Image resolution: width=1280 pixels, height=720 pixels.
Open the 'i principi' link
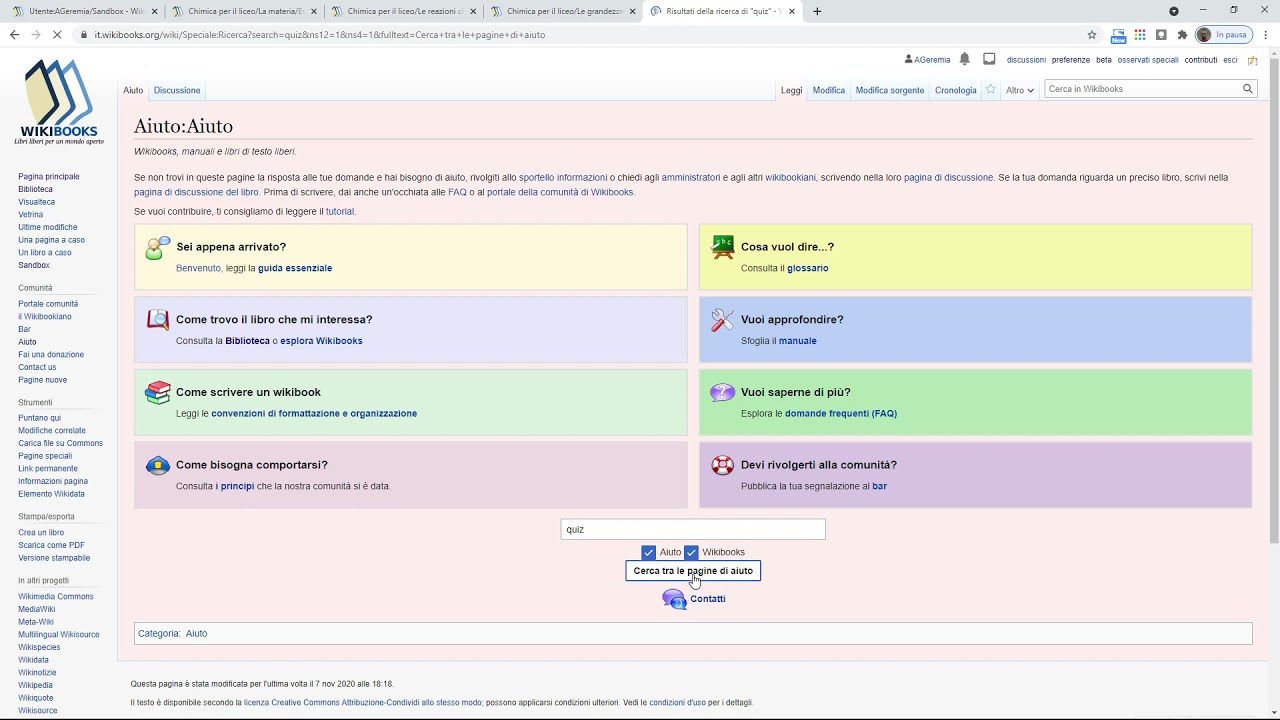coord(235,486)
